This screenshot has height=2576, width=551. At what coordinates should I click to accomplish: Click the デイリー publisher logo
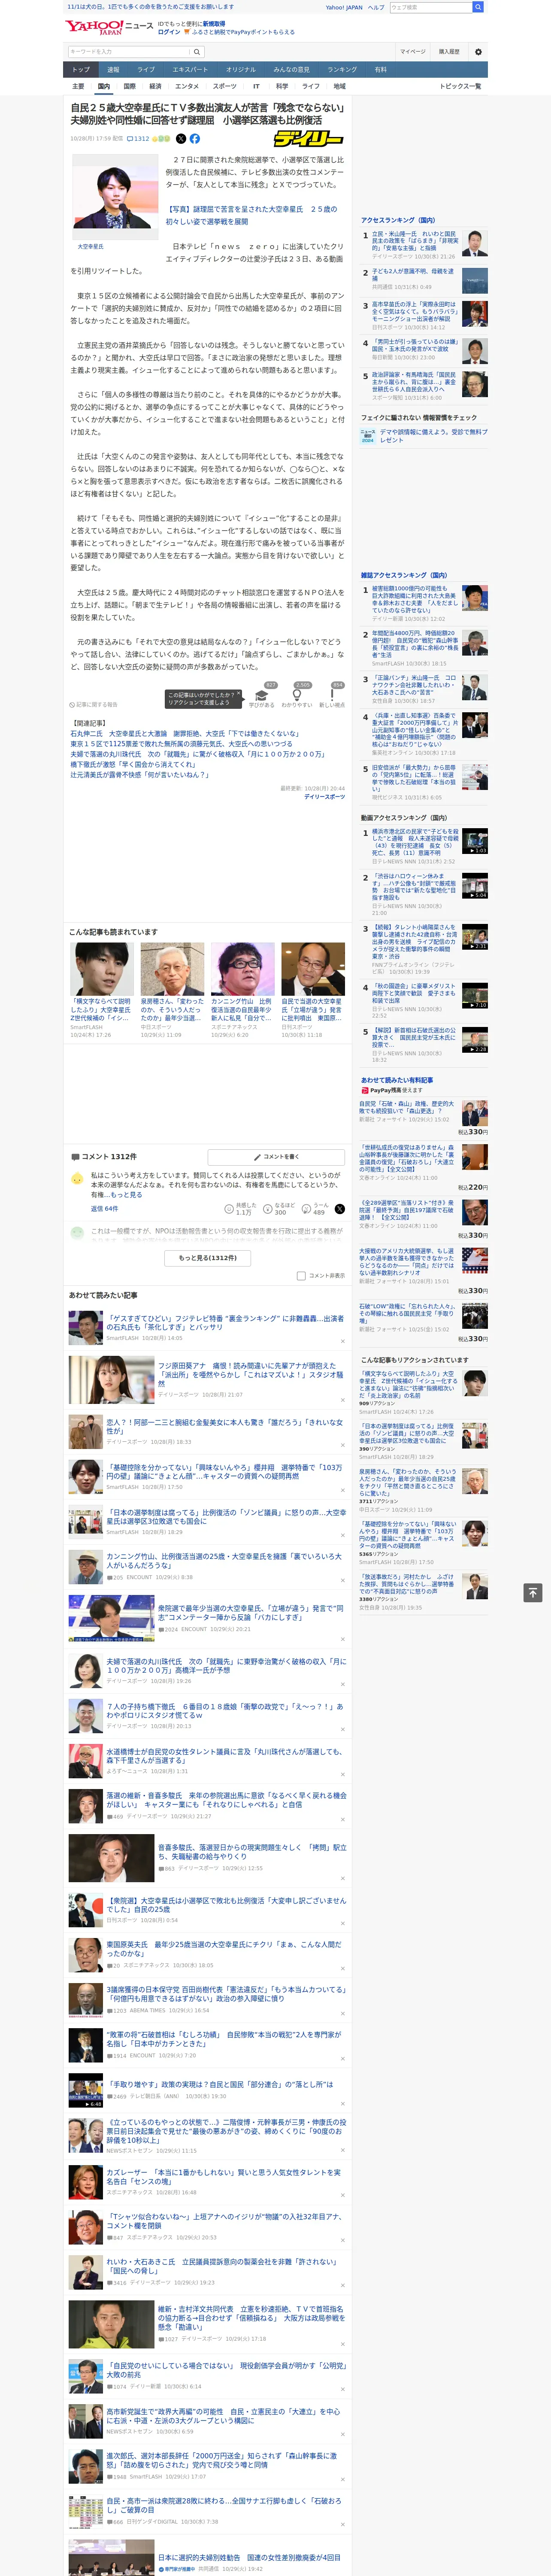309,139
